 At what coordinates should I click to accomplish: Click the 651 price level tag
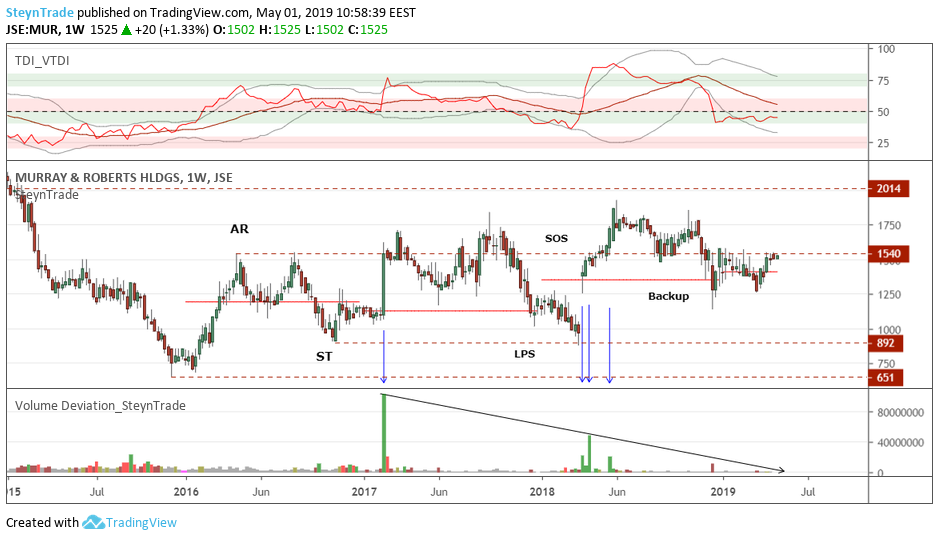[x=886, y=378]
